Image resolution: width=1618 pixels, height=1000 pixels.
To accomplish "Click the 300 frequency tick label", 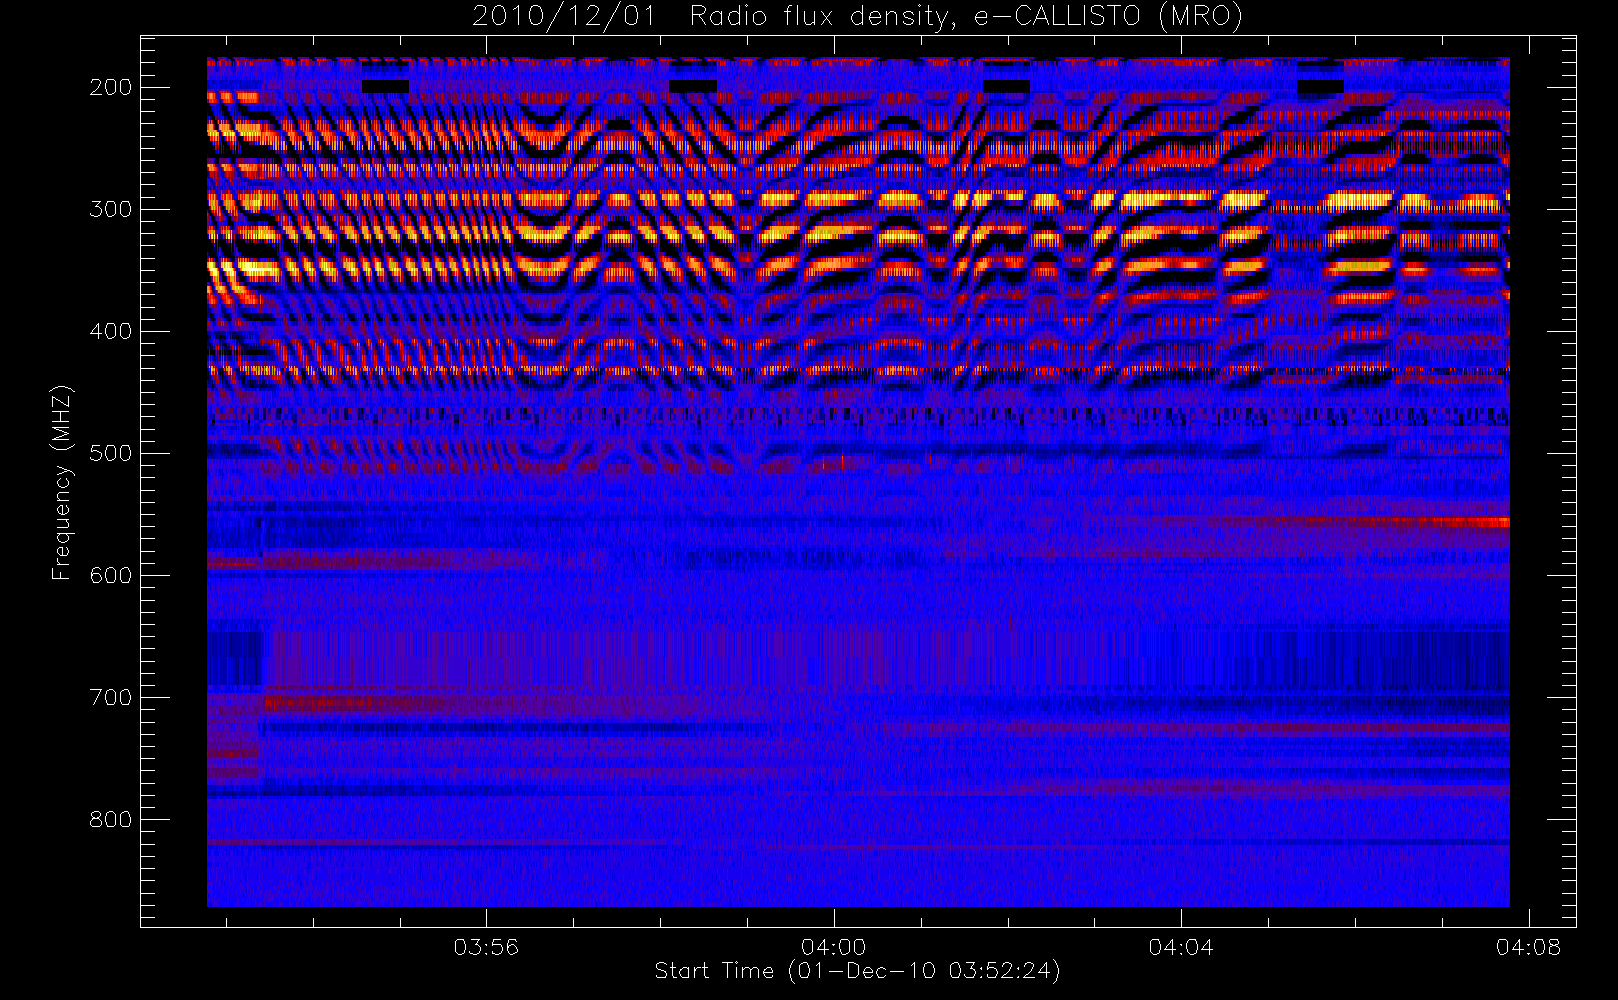I will 111,209.
